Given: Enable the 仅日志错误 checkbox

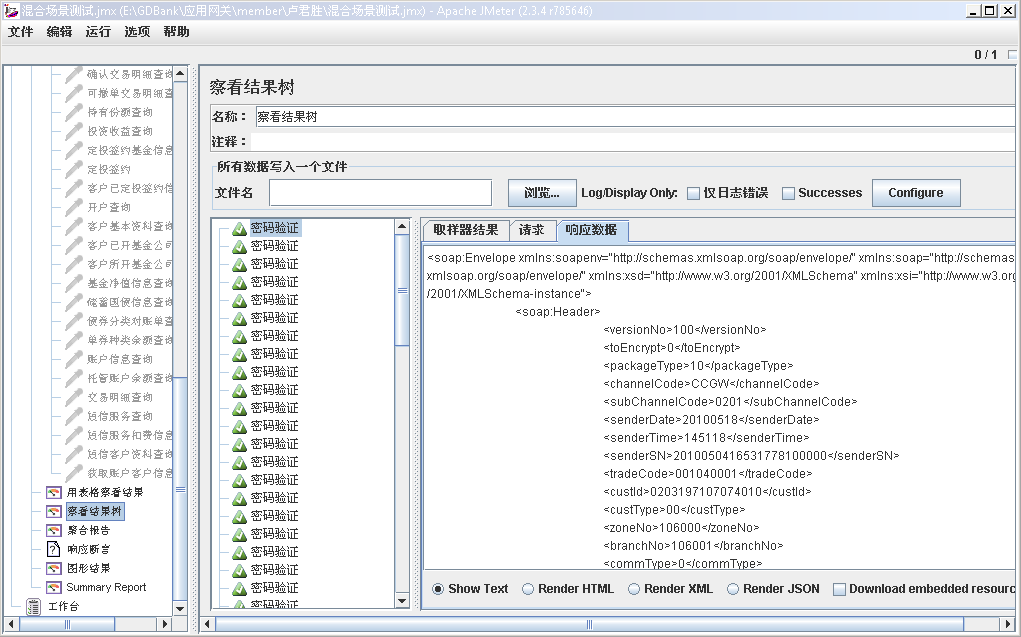Looking at the screenshot, I should click(x=690, y=192).
